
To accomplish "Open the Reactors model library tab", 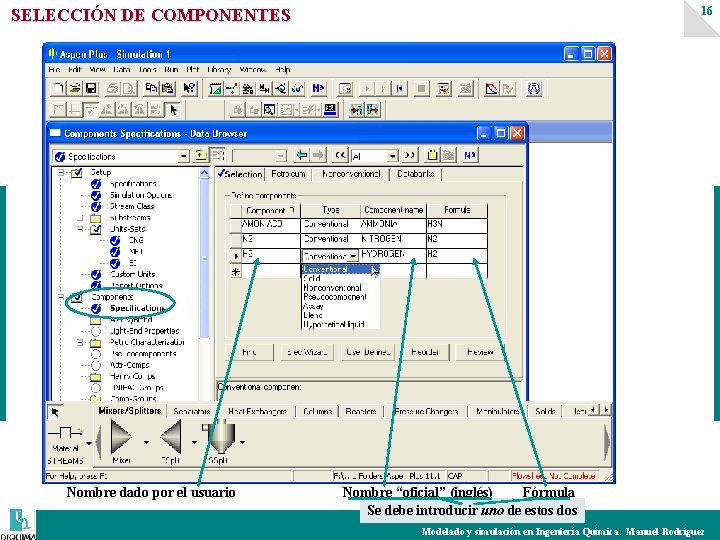I will click(x=360, y=411).
